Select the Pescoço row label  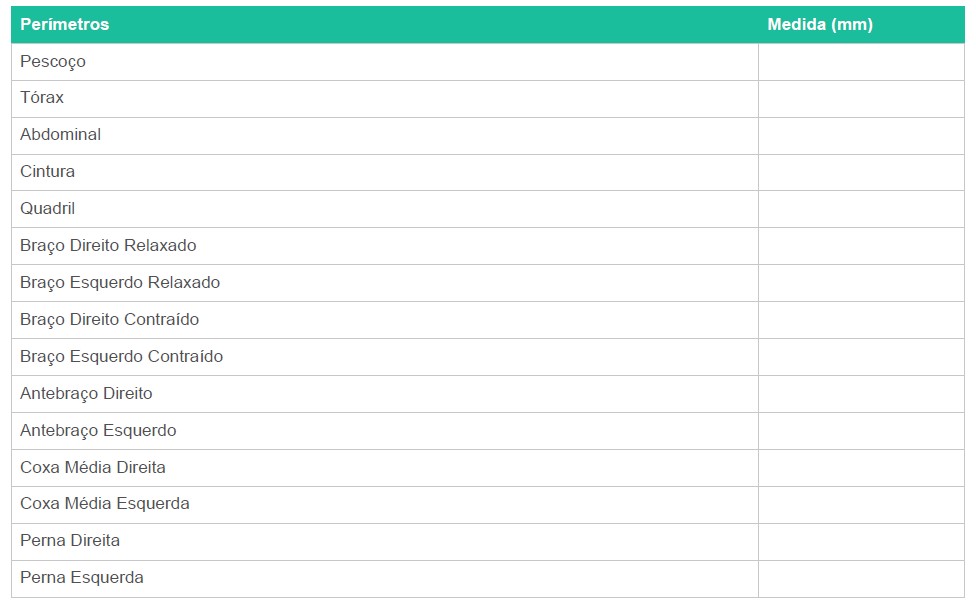(53, 62)
